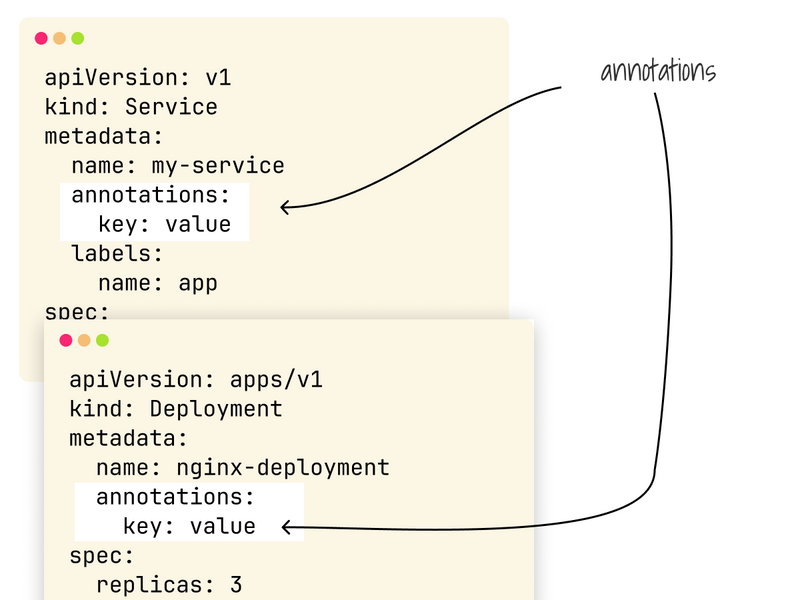
Task: Click the 'kind: Service' line
Action: [131, 107]
